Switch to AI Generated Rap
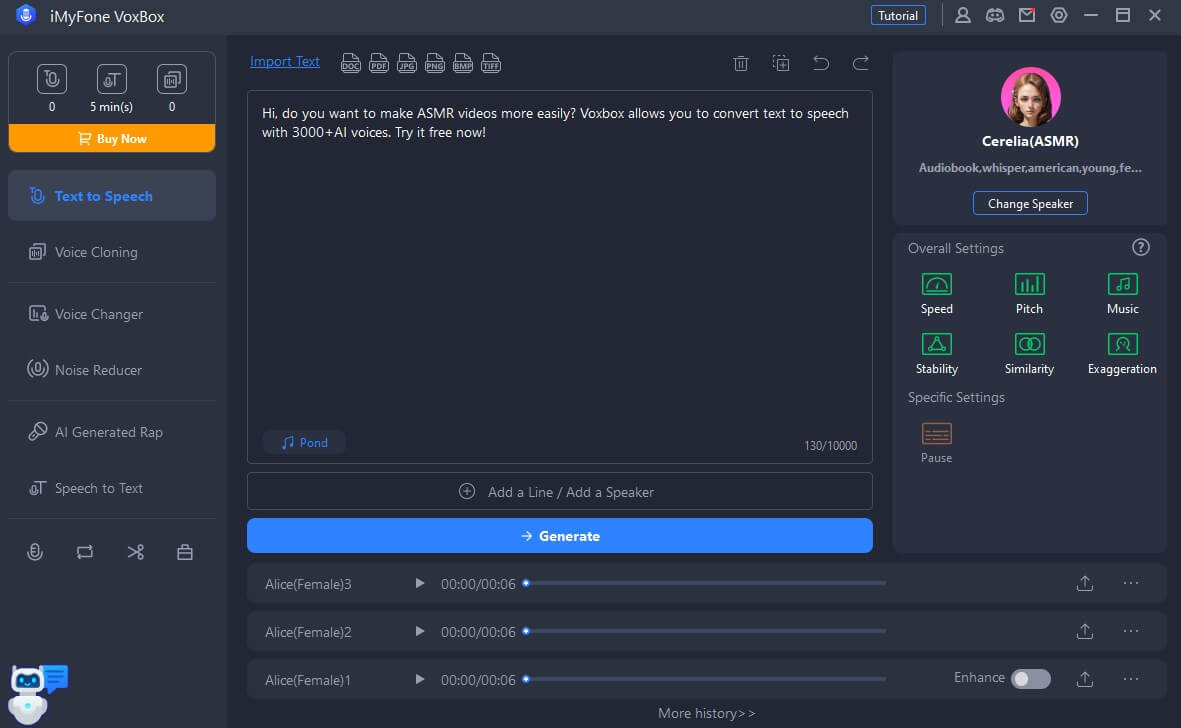The height and width of the screenshot is (728, 1181). pyautogui.click(x=111, y=432)
